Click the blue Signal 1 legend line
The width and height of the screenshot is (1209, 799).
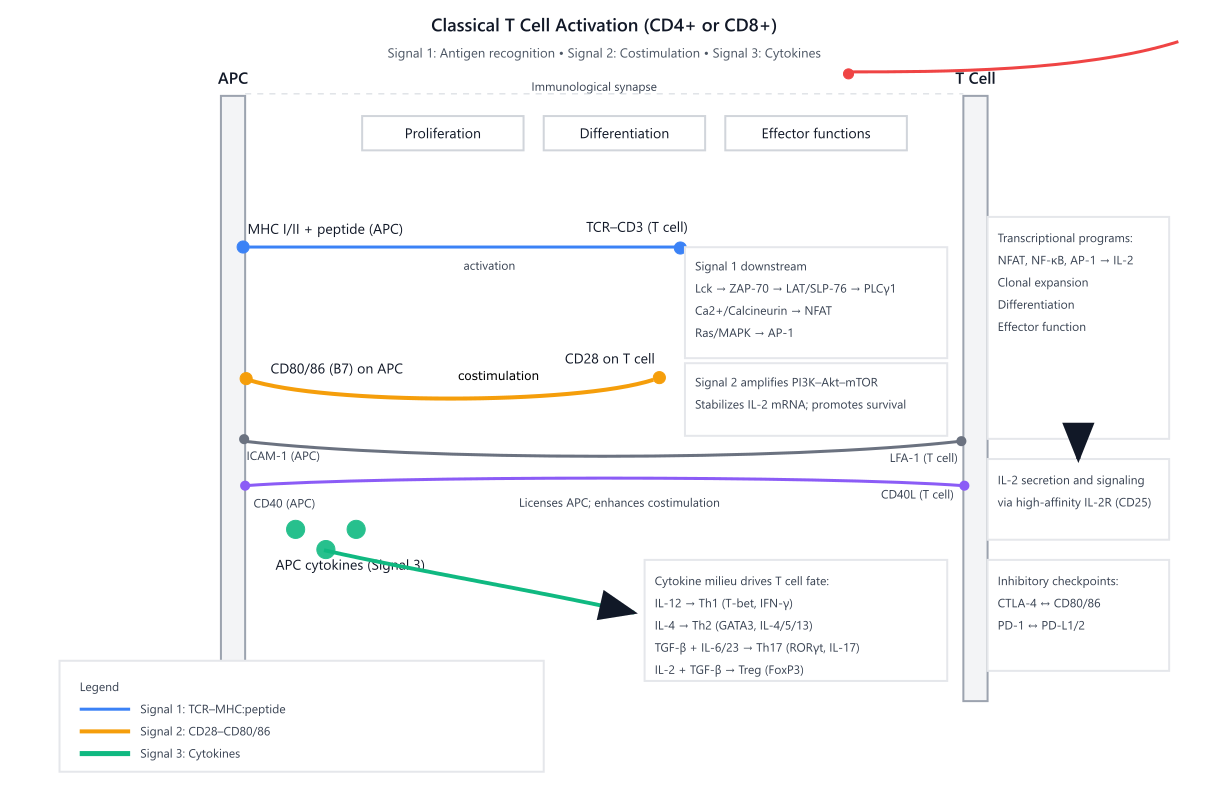click(x=104, y=709)
